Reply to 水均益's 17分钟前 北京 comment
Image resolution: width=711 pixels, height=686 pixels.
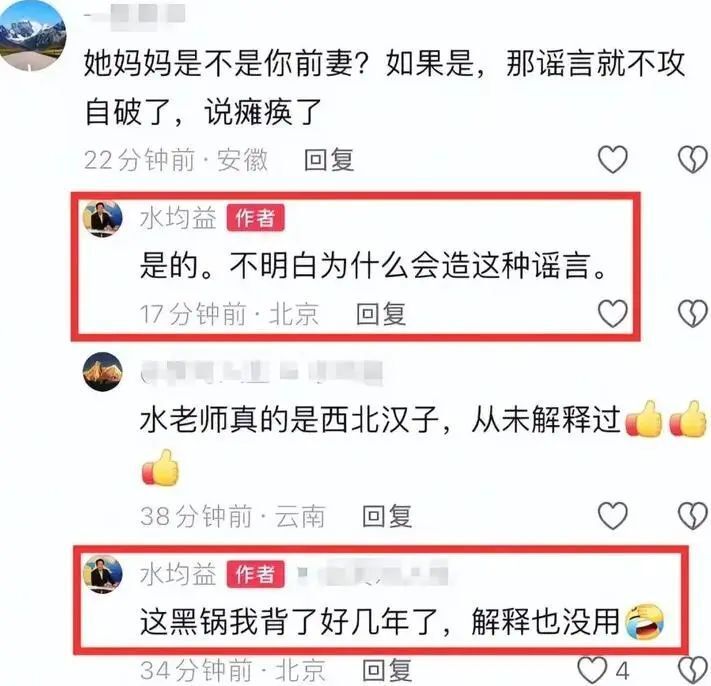[x=381, y=314]
